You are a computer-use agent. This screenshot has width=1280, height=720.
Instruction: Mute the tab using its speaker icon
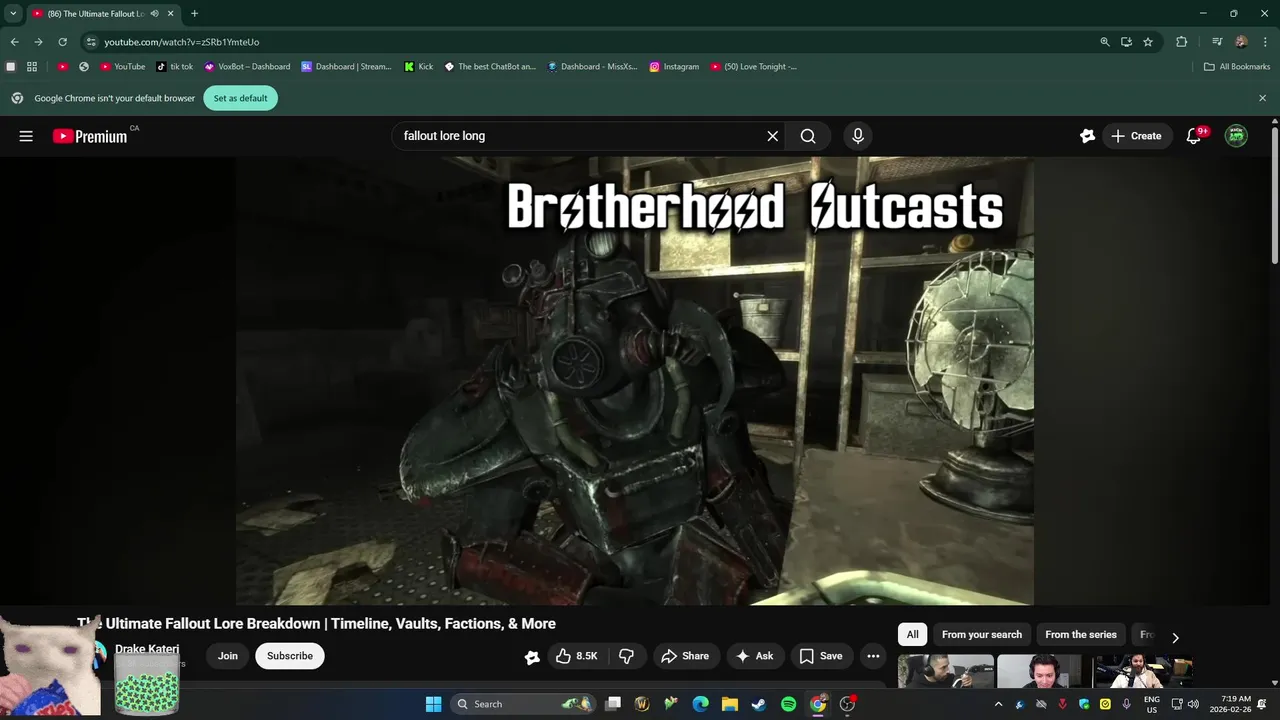point(155,13)
